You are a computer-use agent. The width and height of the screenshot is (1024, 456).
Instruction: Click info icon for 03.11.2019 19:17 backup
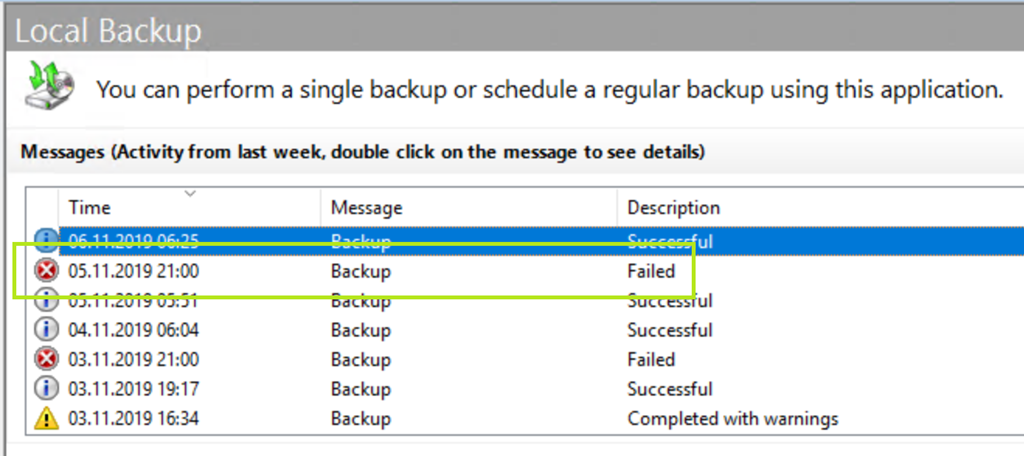pyautogui.click(x=46, y=389)
